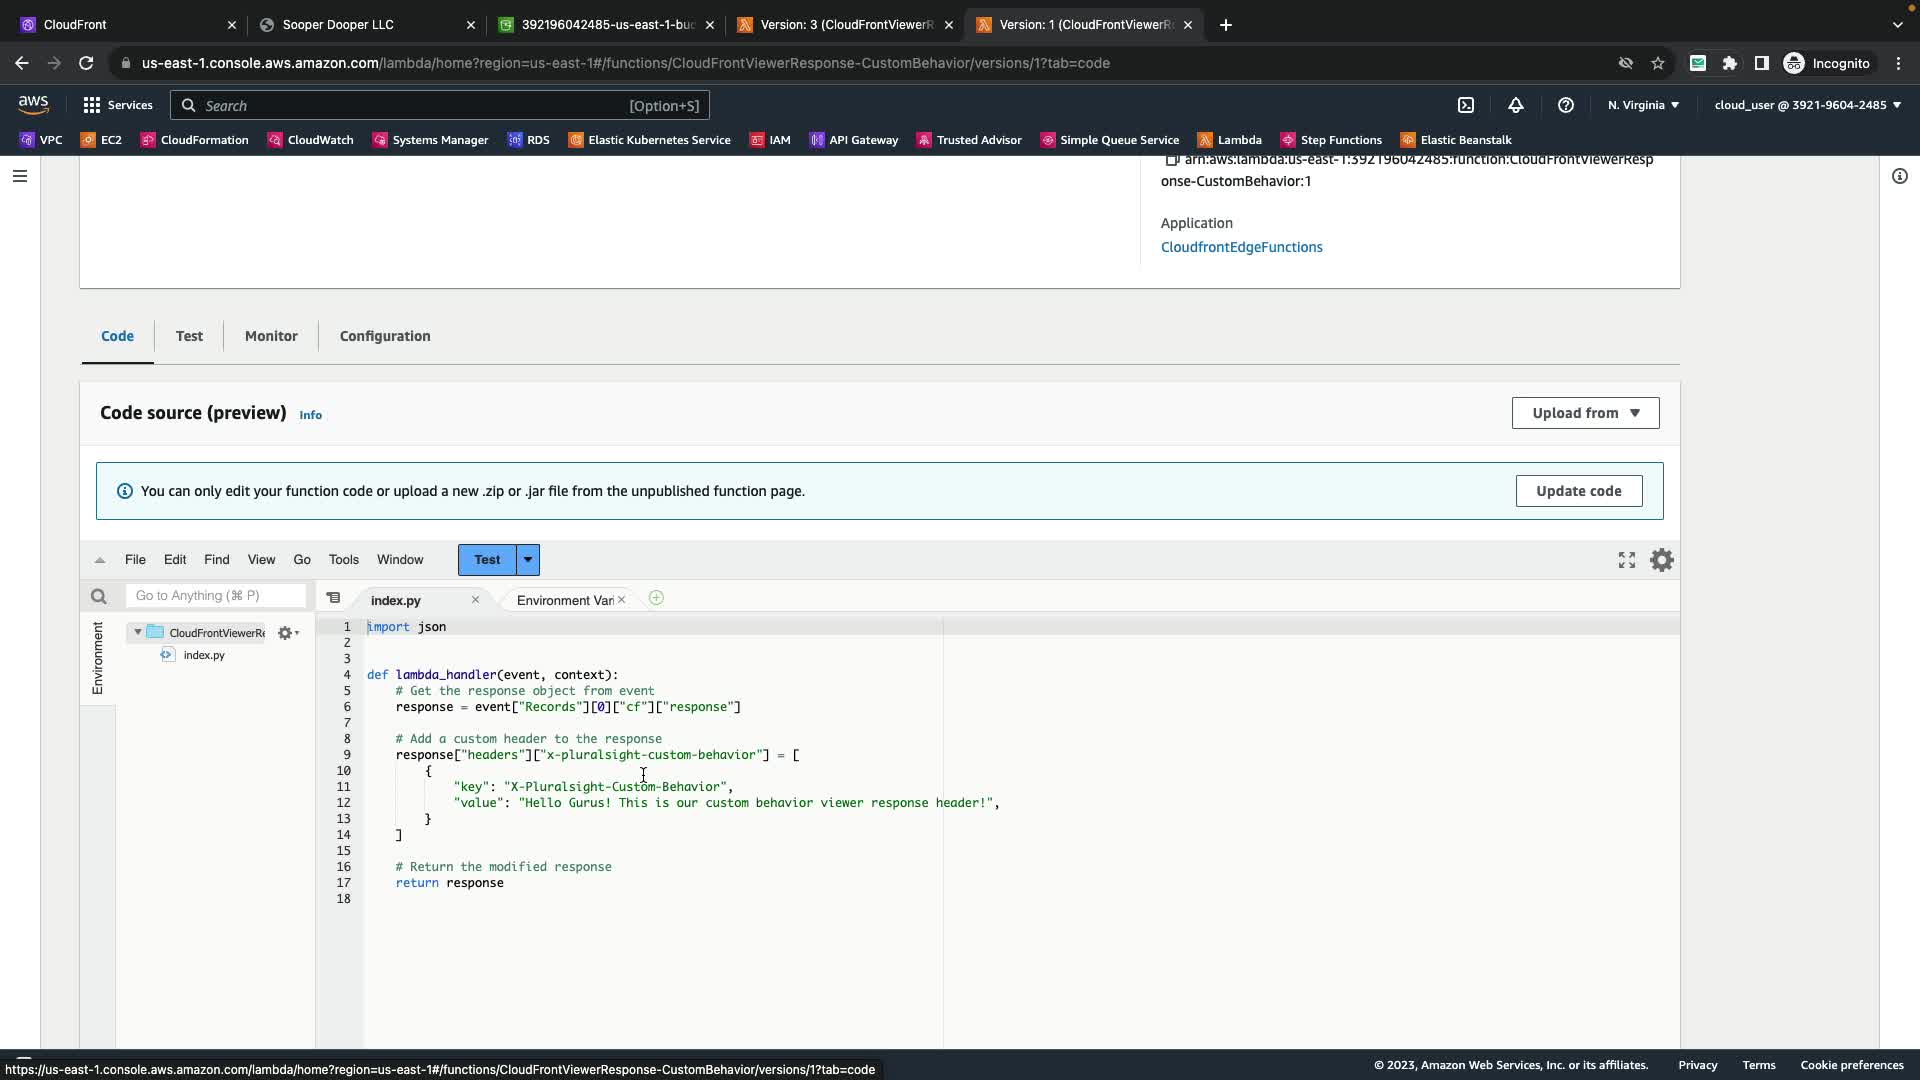
Task: Copy the function ARN
Action: [1171, 160]
